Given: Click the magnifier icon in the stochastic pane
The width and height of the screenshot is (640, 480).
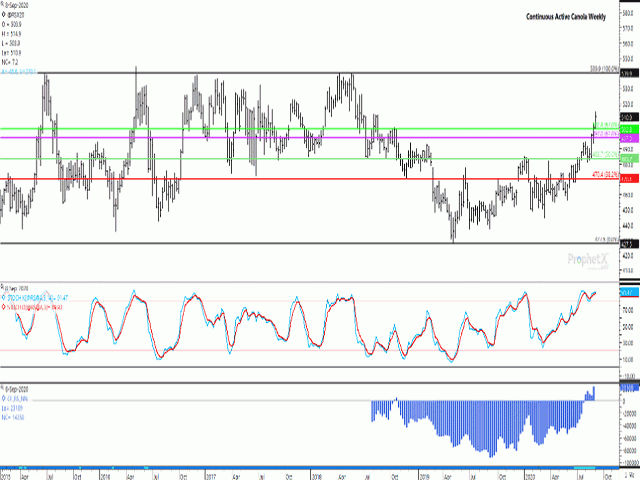Looking at the screenshot, I should 2,288.
